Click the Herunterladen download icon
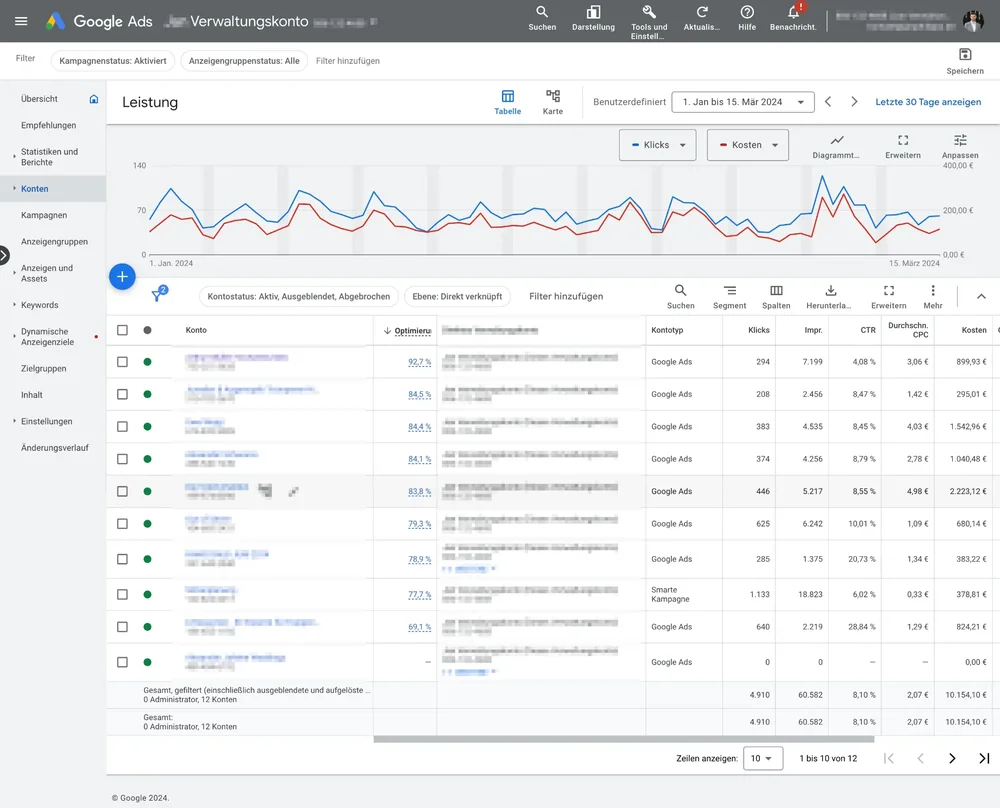The height and width of the screenshot is (808, 1000). click(x=830, y=291)
